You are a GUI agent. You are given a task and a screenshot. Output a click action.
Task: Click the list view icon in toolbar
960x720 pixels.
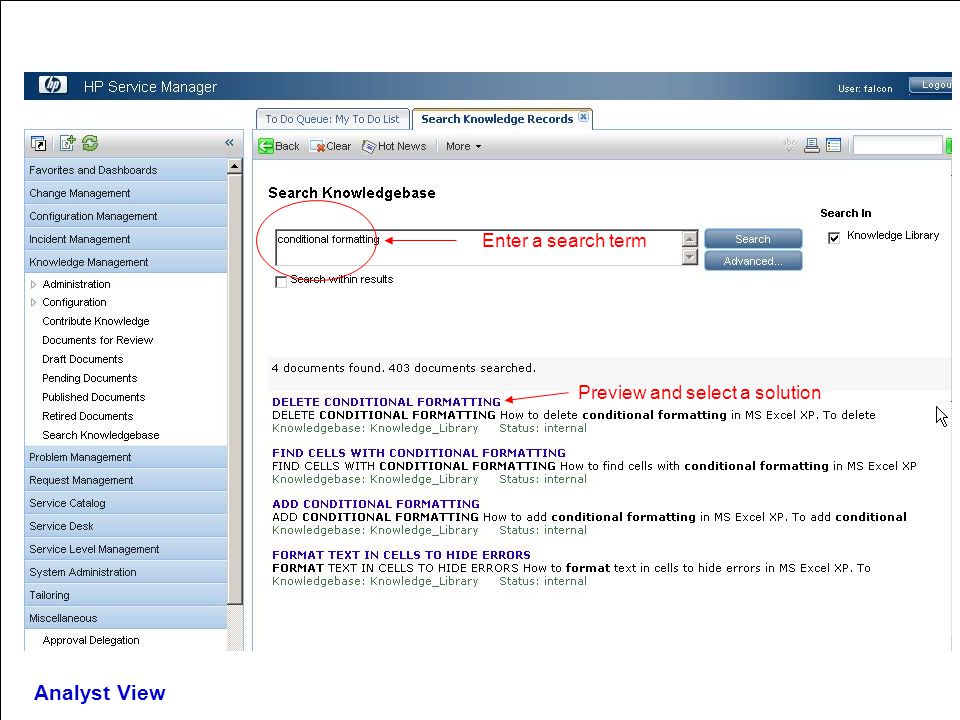click(x=833, y=145)
